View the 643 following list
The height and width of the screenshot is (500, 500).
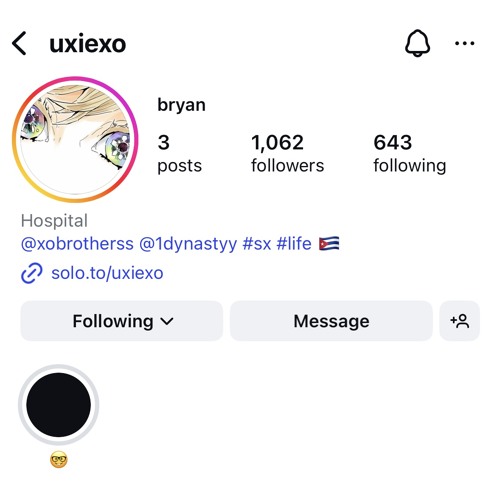coord(410,153)
